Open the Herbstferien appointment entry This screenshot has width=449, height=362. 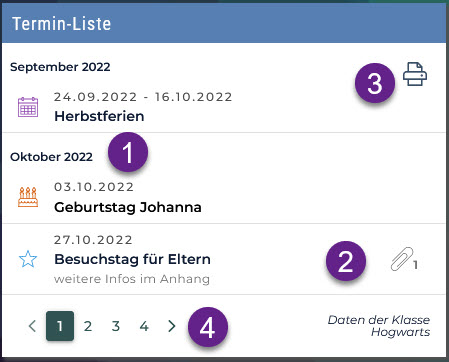224,107
